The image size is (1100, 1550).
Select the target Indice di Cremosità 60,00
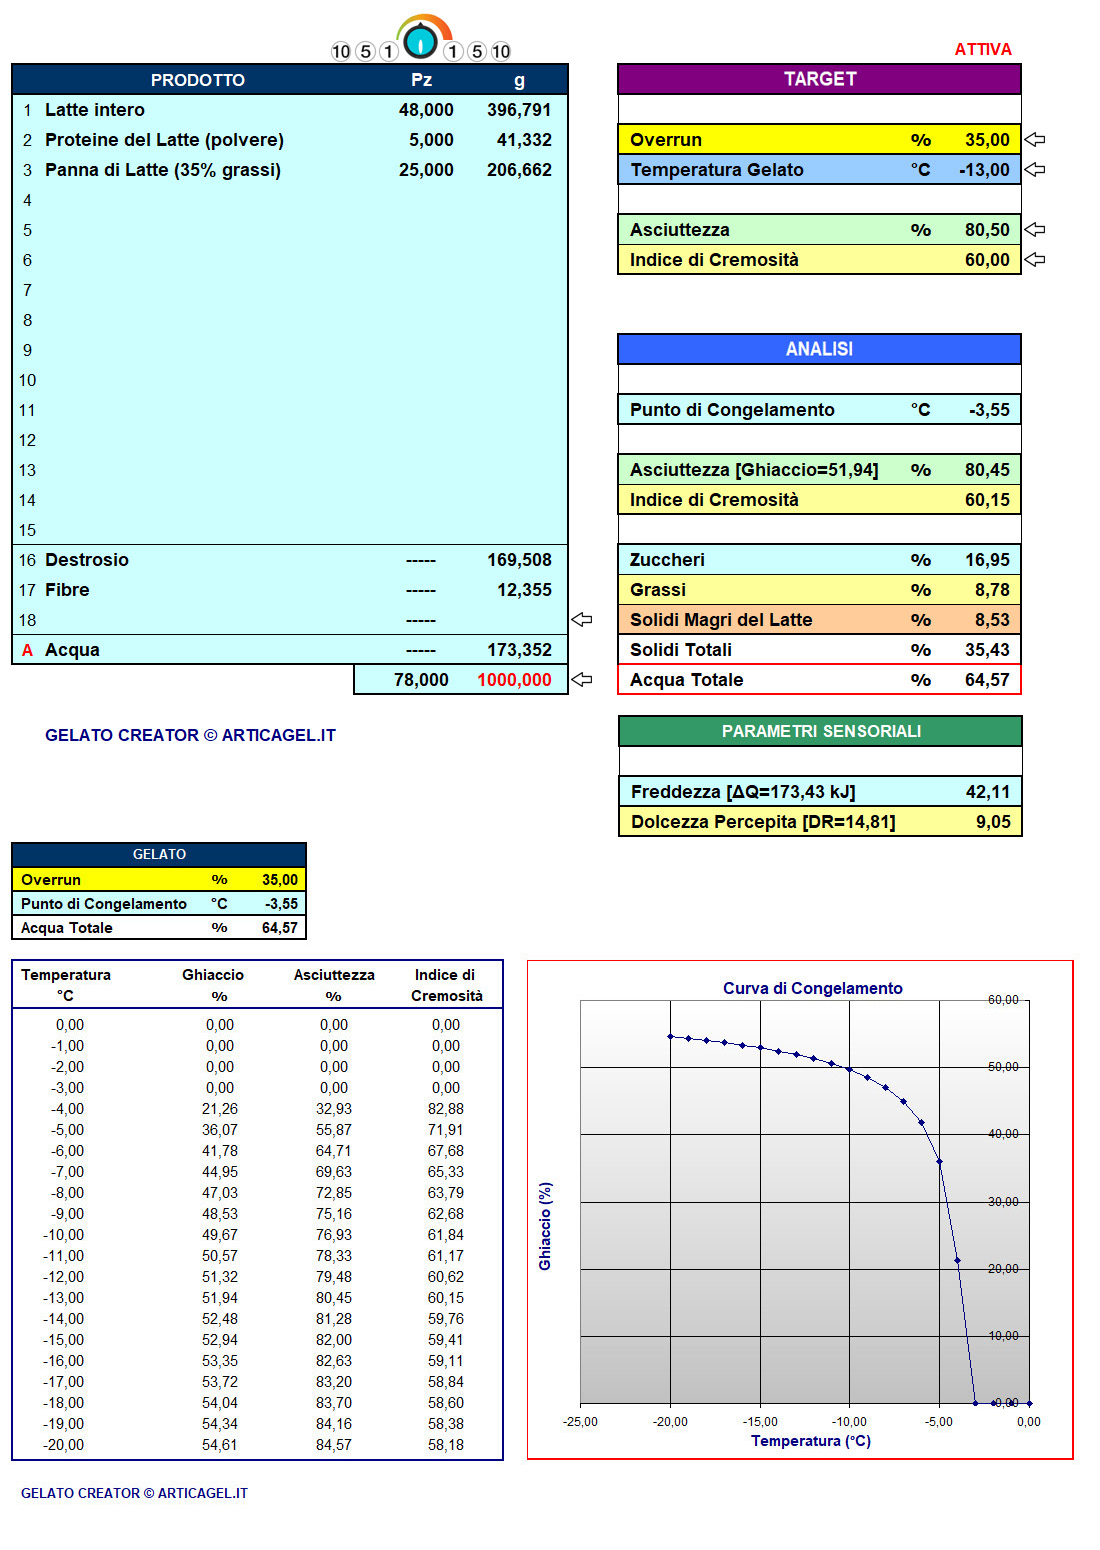click(x=987, y=260)
